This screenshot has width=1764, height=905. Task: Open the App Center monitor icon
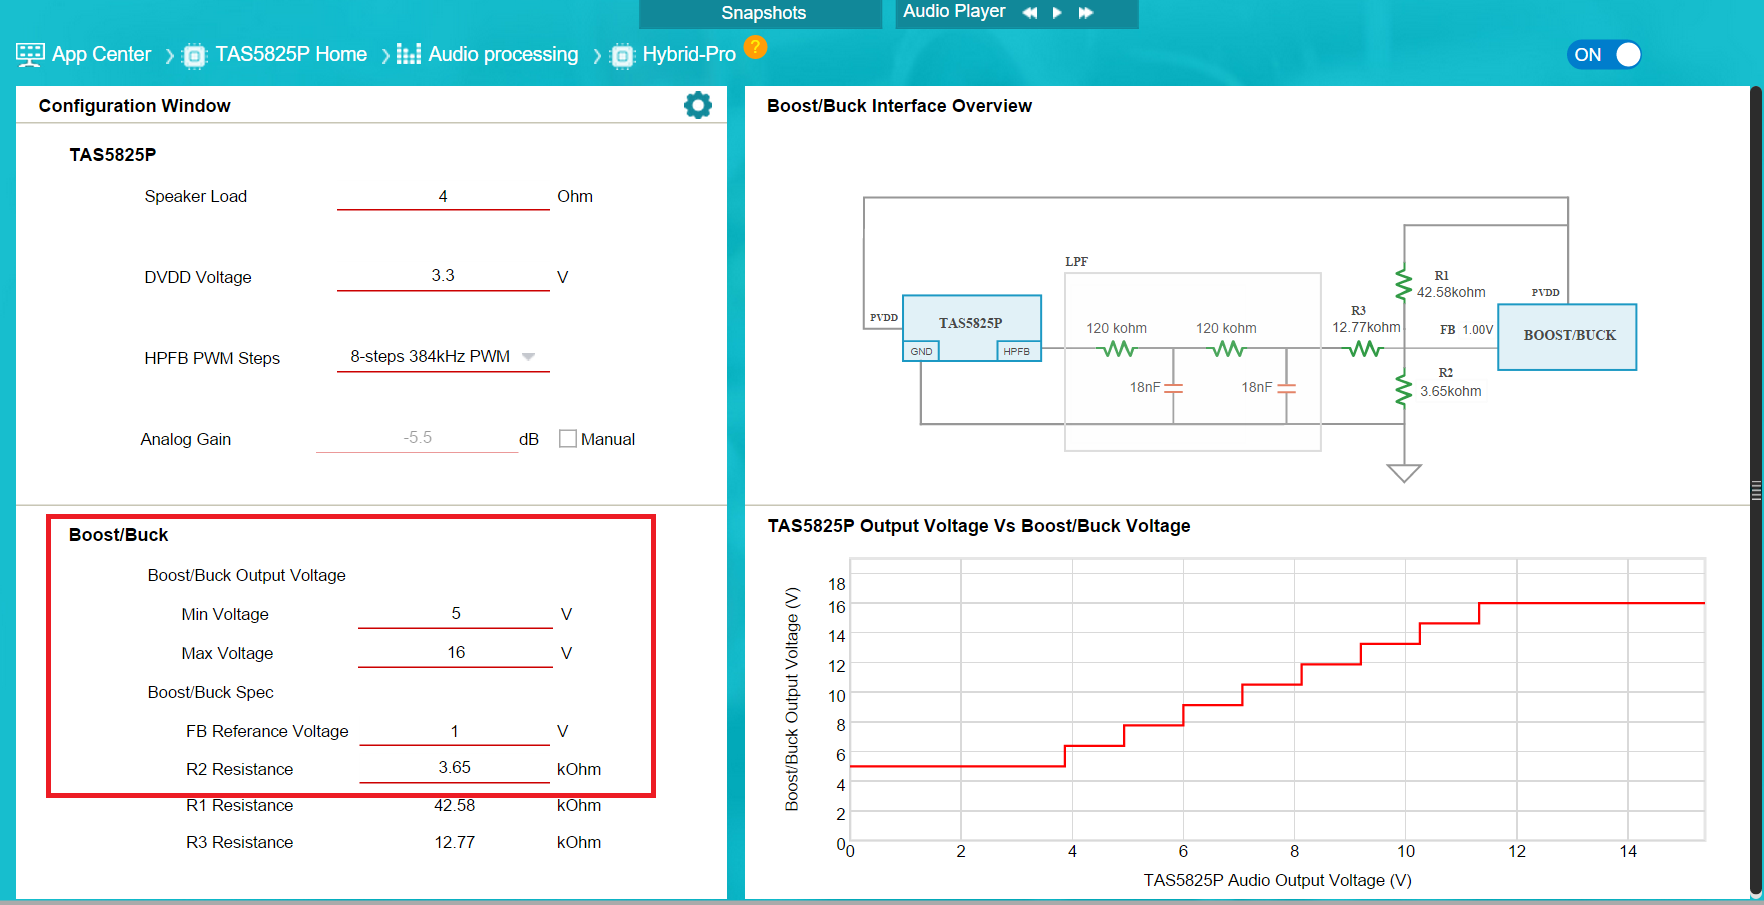(30, 54)
